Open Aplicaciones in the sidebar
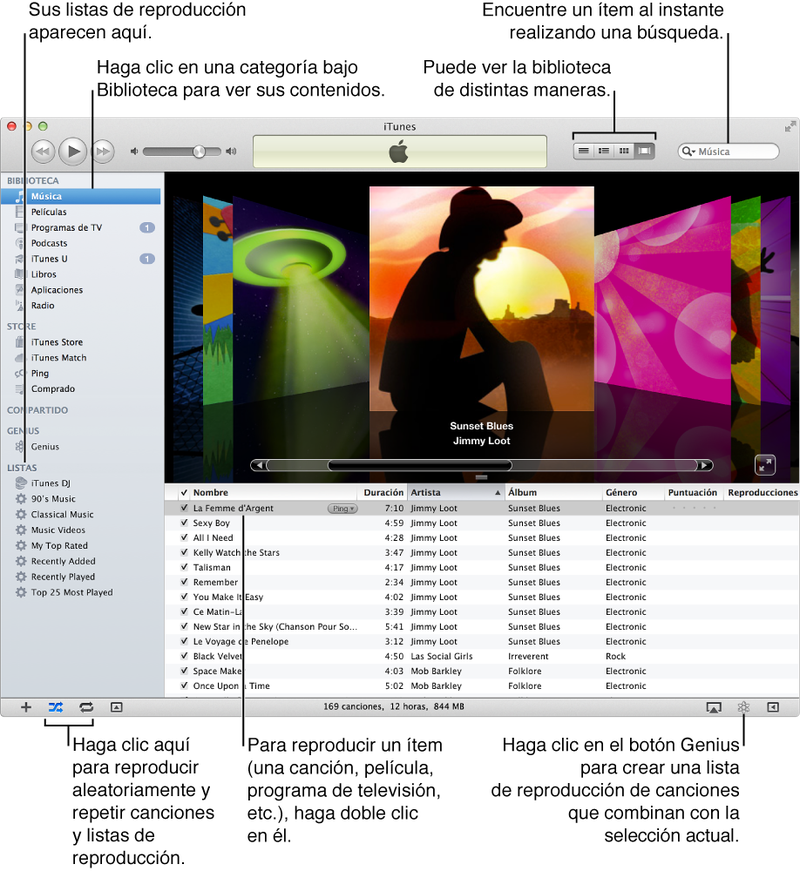The width and height of the screenshot is (800, 871). tap(57, 289)
